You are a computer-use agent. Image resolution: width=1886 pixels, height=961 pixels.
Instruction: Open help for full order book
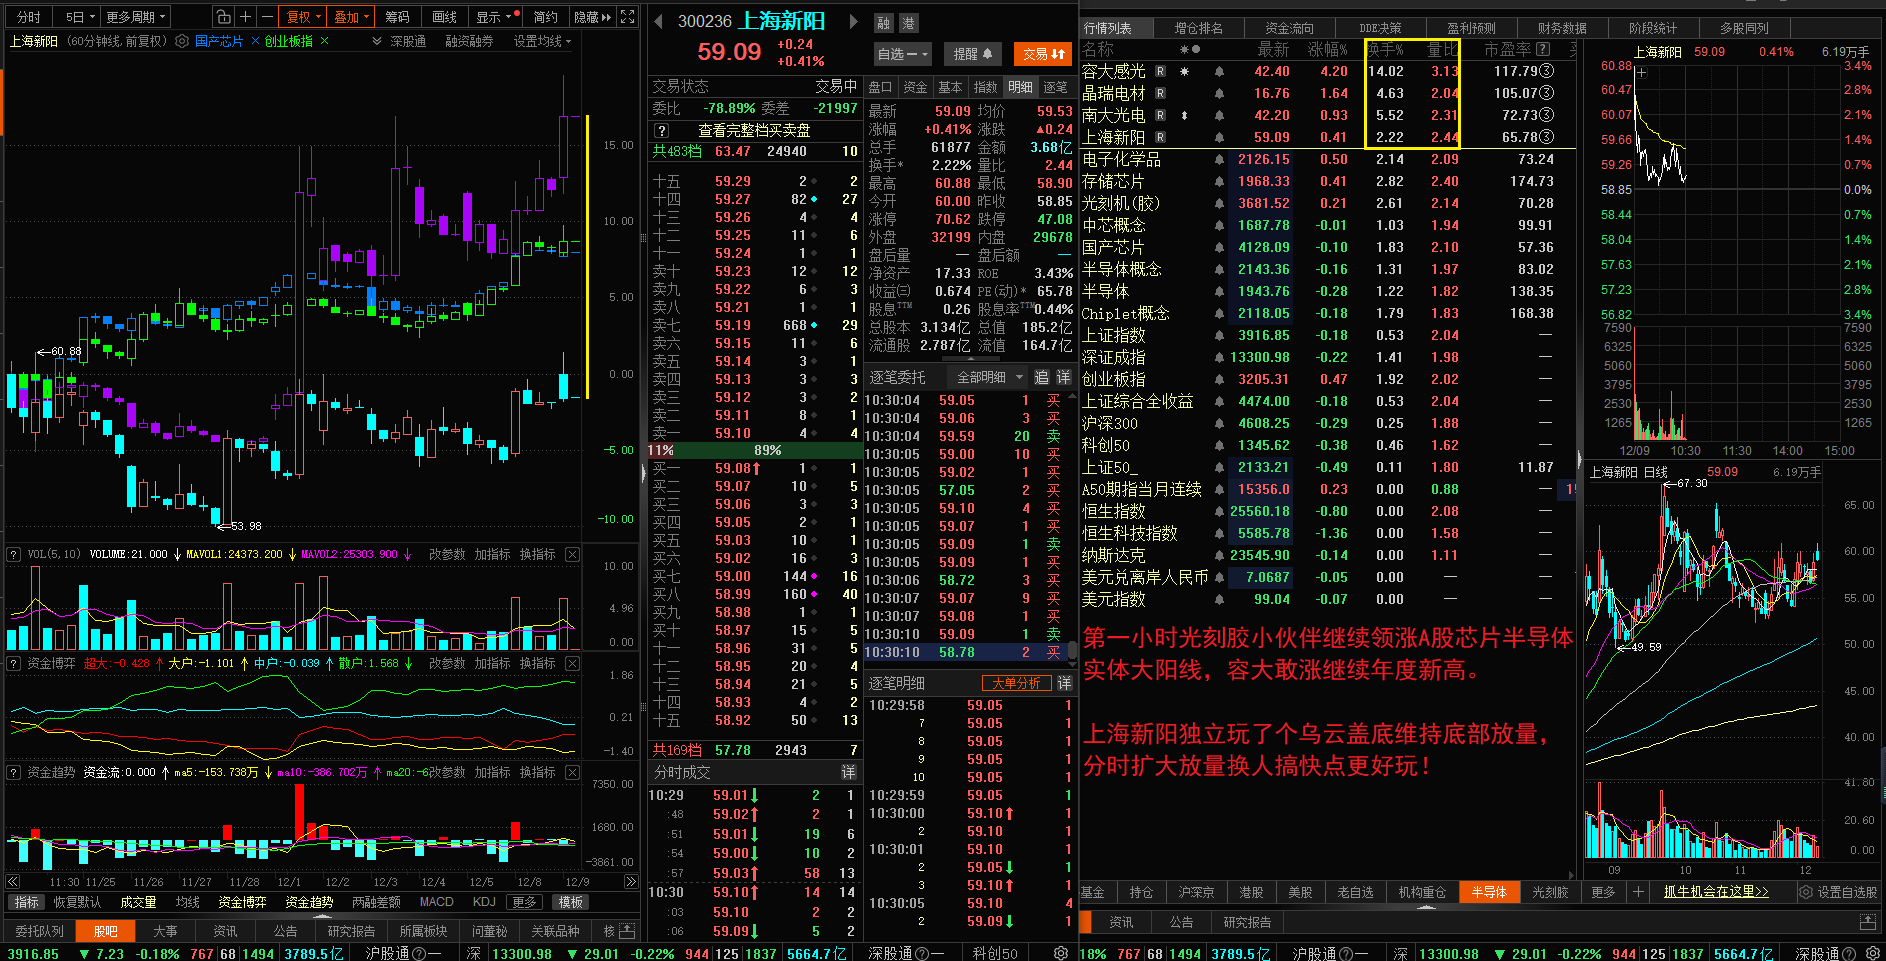pos(661,131)
